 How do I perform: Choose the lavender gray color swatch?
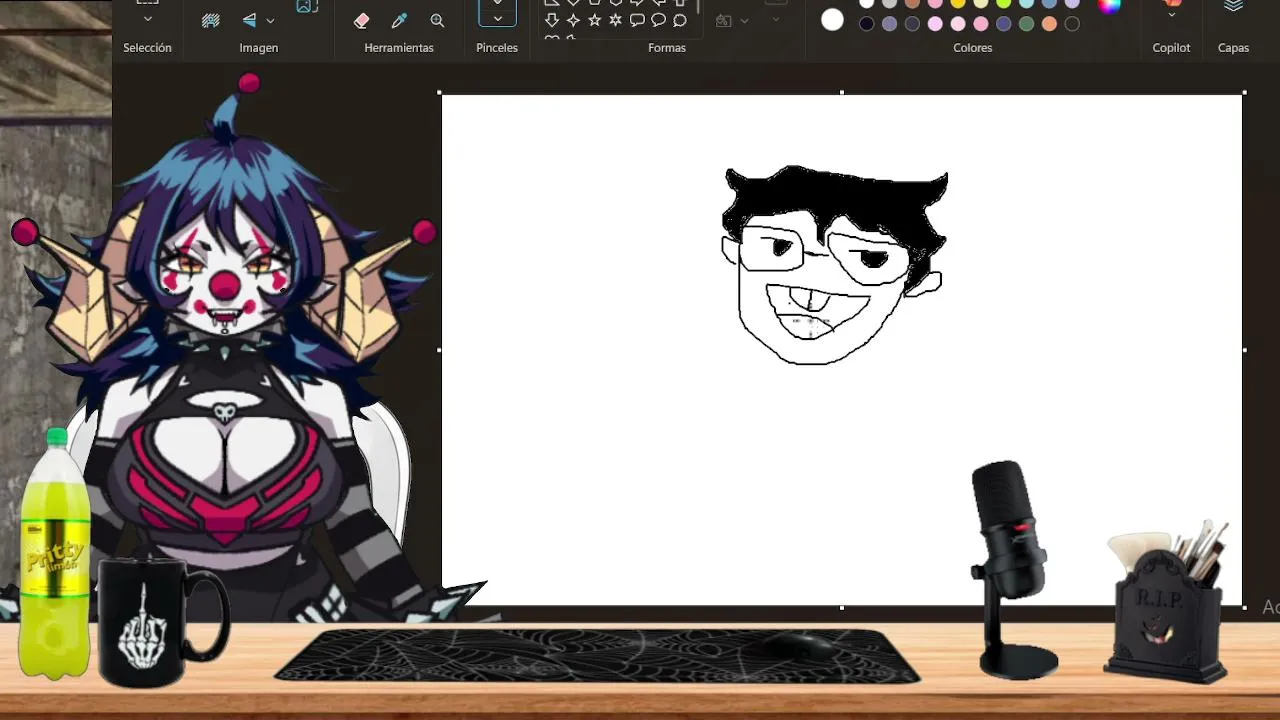[890, 24]
